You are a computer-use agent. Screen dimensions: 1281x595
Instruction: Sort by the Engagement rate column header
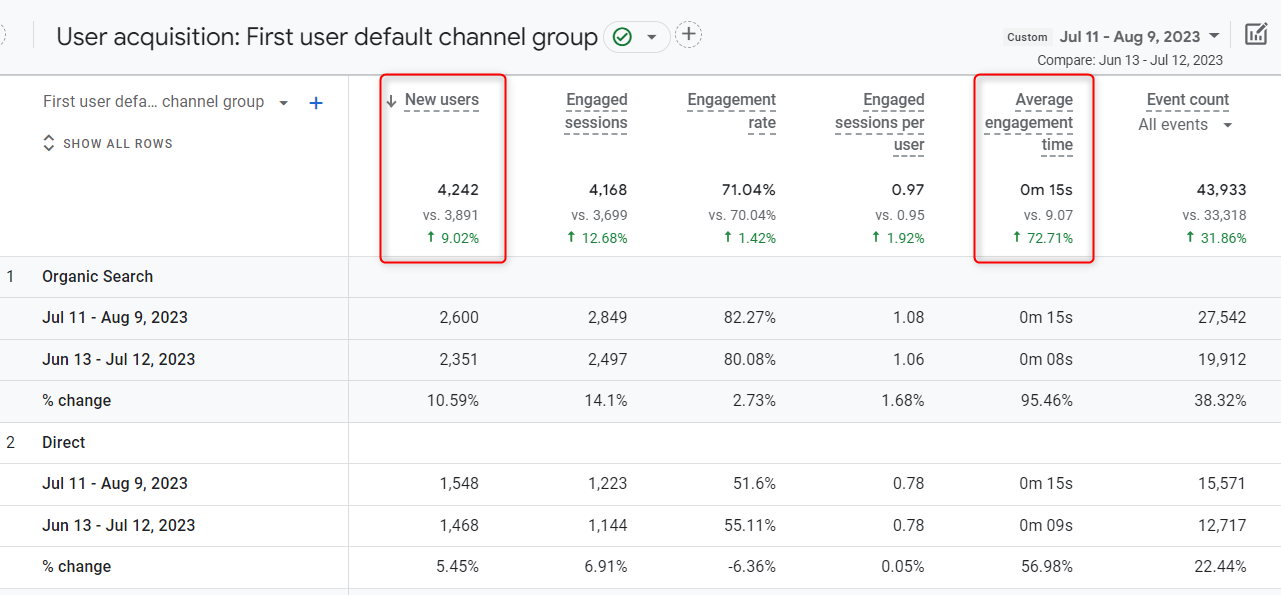[x=732, y=112]
